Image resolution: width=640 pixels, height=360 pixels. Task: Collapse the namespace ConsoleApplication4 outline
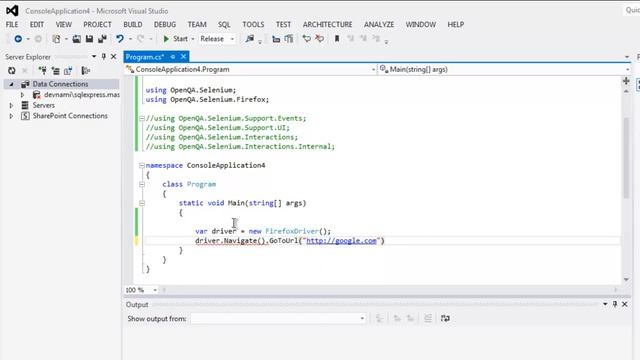point(142,165)
